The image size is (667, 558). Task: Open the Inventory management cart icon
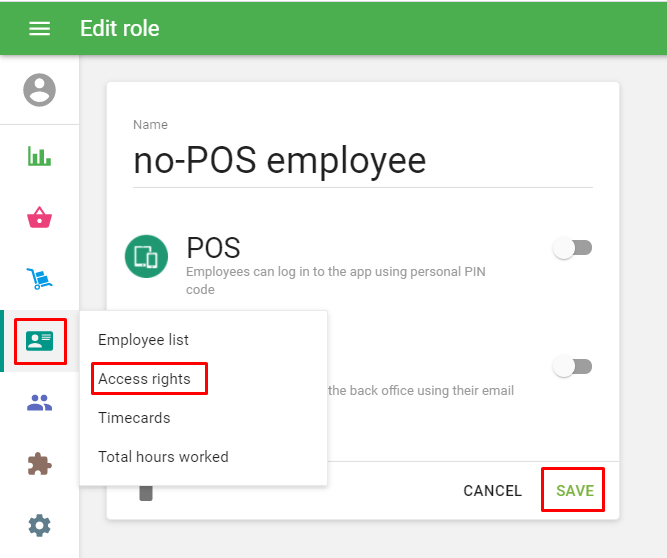pyautogui.click(x=39, y=279)
